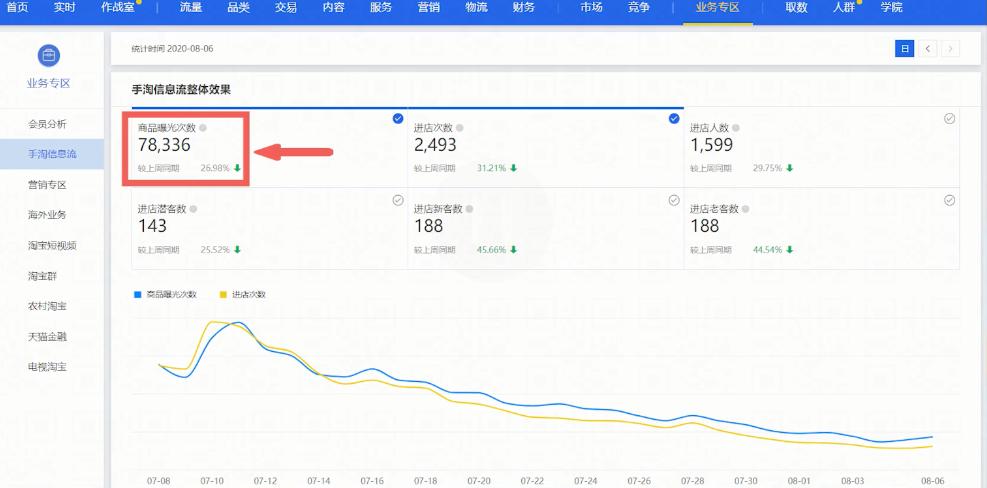
Task: Open the 品类 top tab
Action: coord(239,8)
